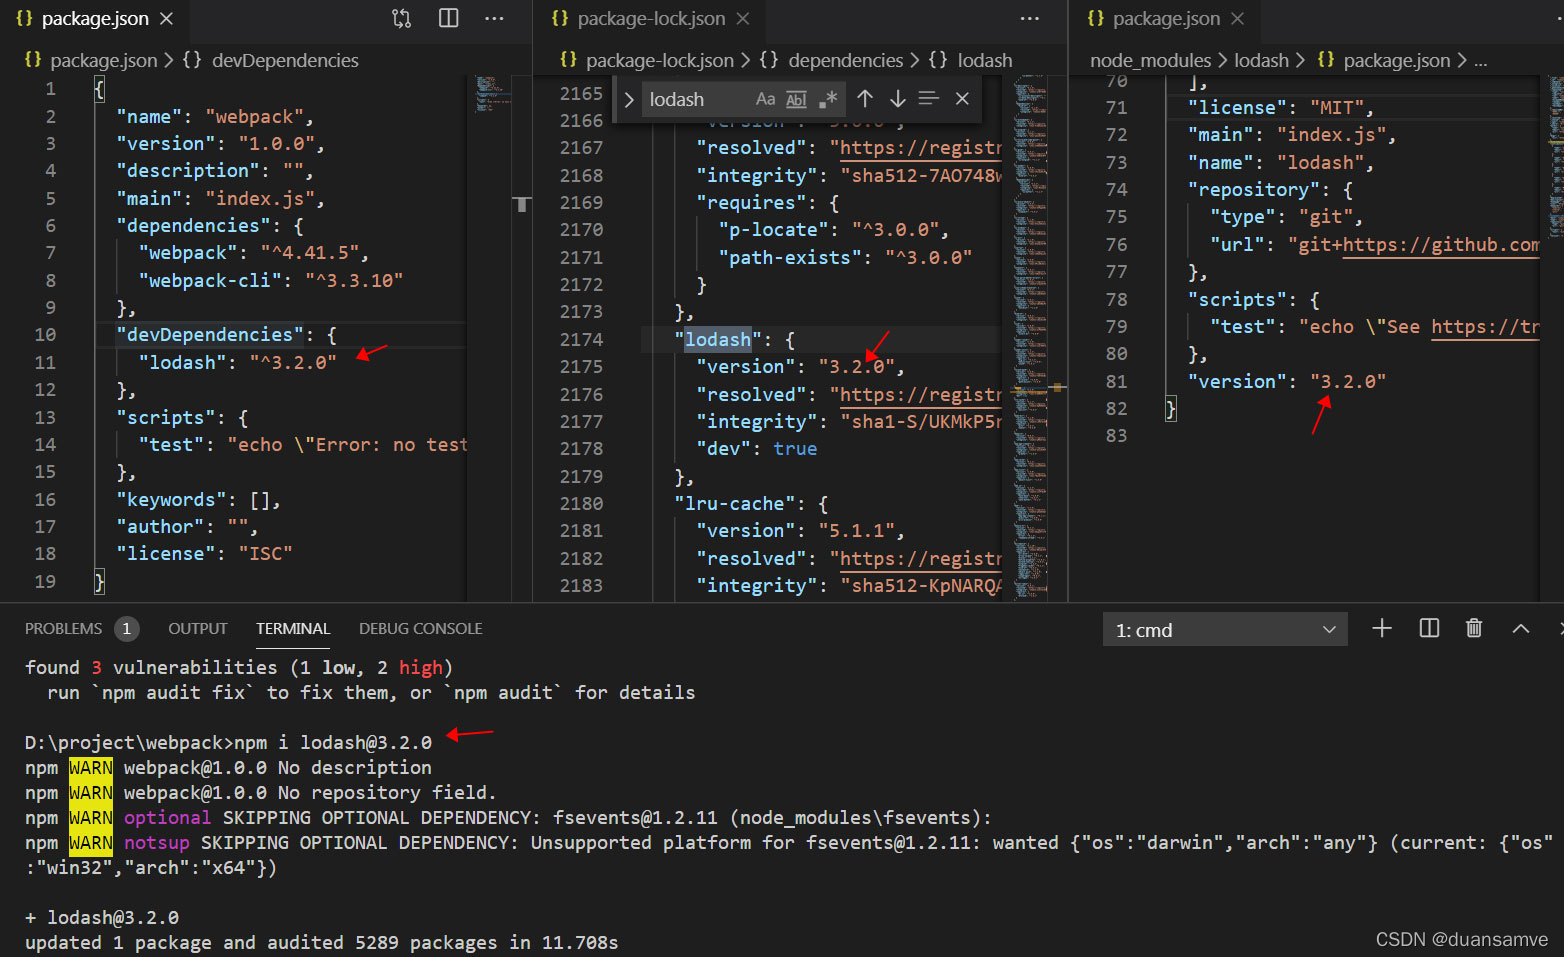Create a new terminal with plus icon
Image resolution: width=1564 pixels, height=957 pixels.
click(x=1382, y=628)
